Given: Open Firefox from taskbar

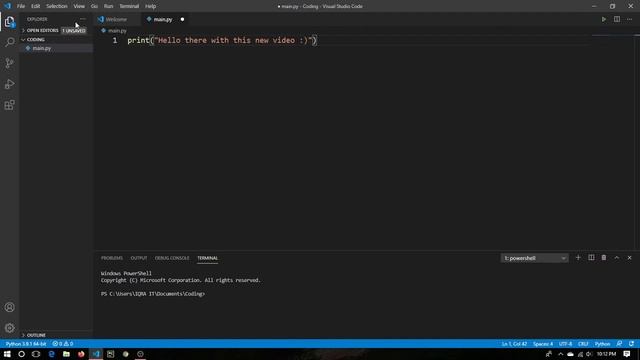Looking at the screenshot, I should [81, 354].
